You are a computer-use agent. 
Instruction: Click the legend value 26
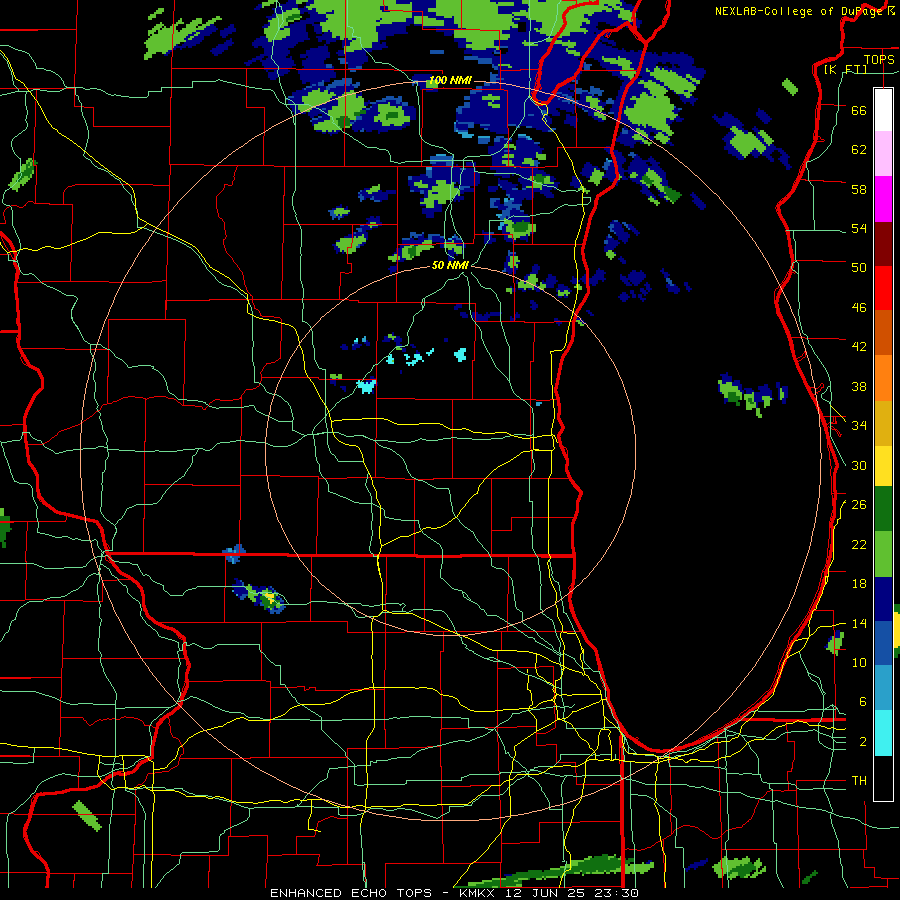(x=859, y=505)
